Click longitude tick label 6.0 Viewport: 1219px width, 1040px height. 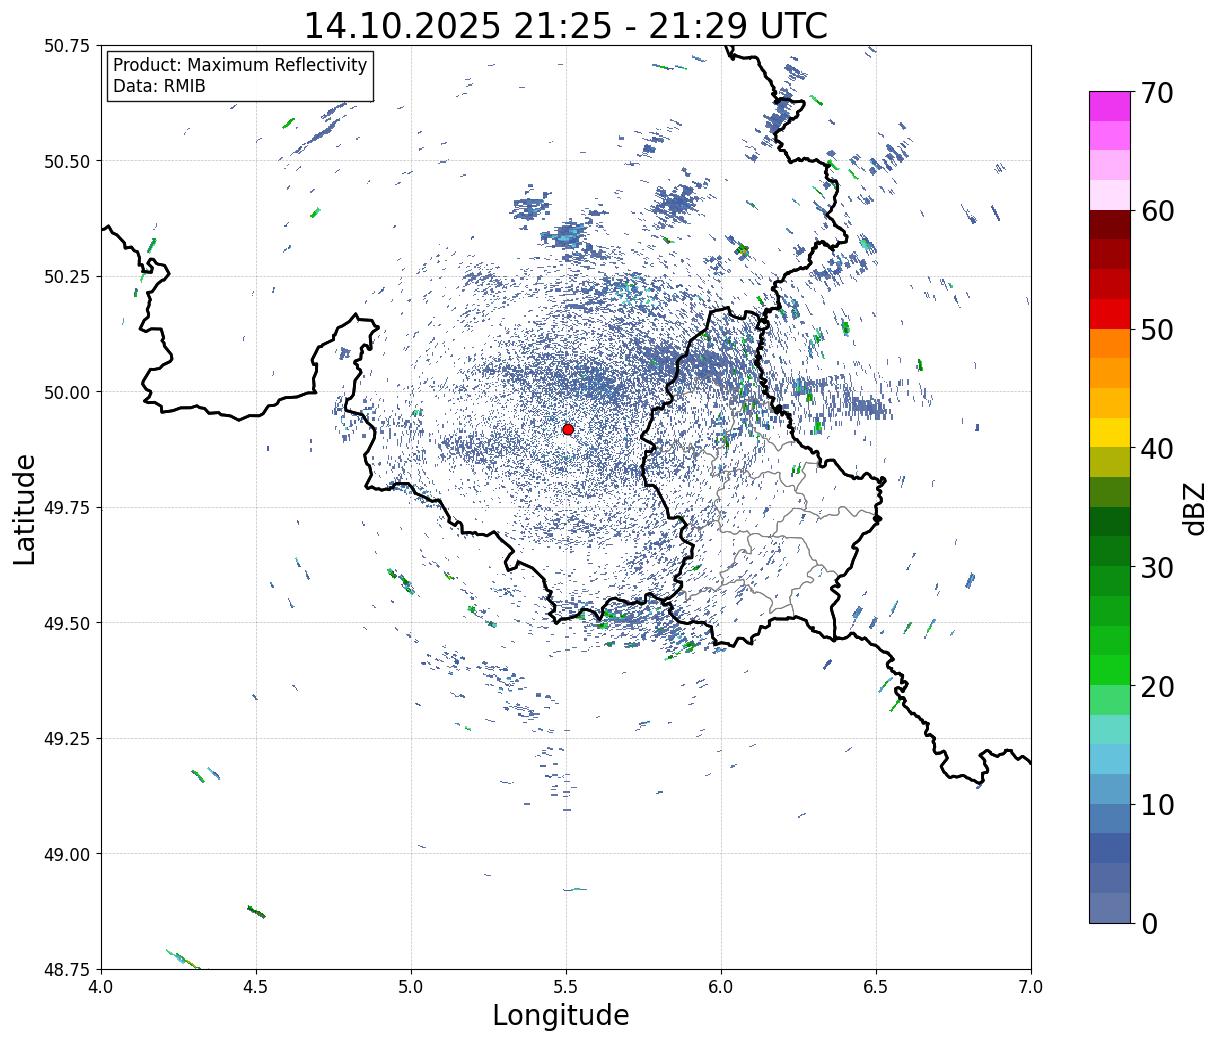721,987
